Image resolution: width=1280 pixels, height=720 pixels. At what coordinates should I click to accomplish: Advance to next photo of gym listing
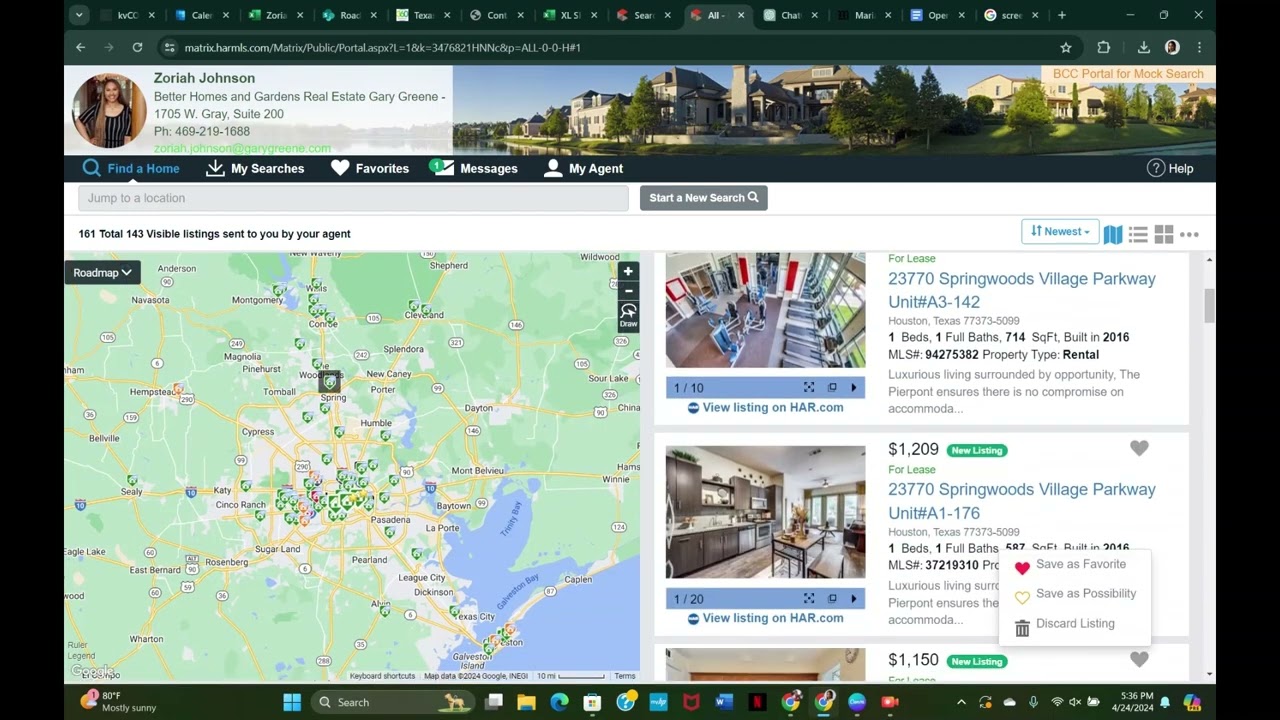[854, 387]
